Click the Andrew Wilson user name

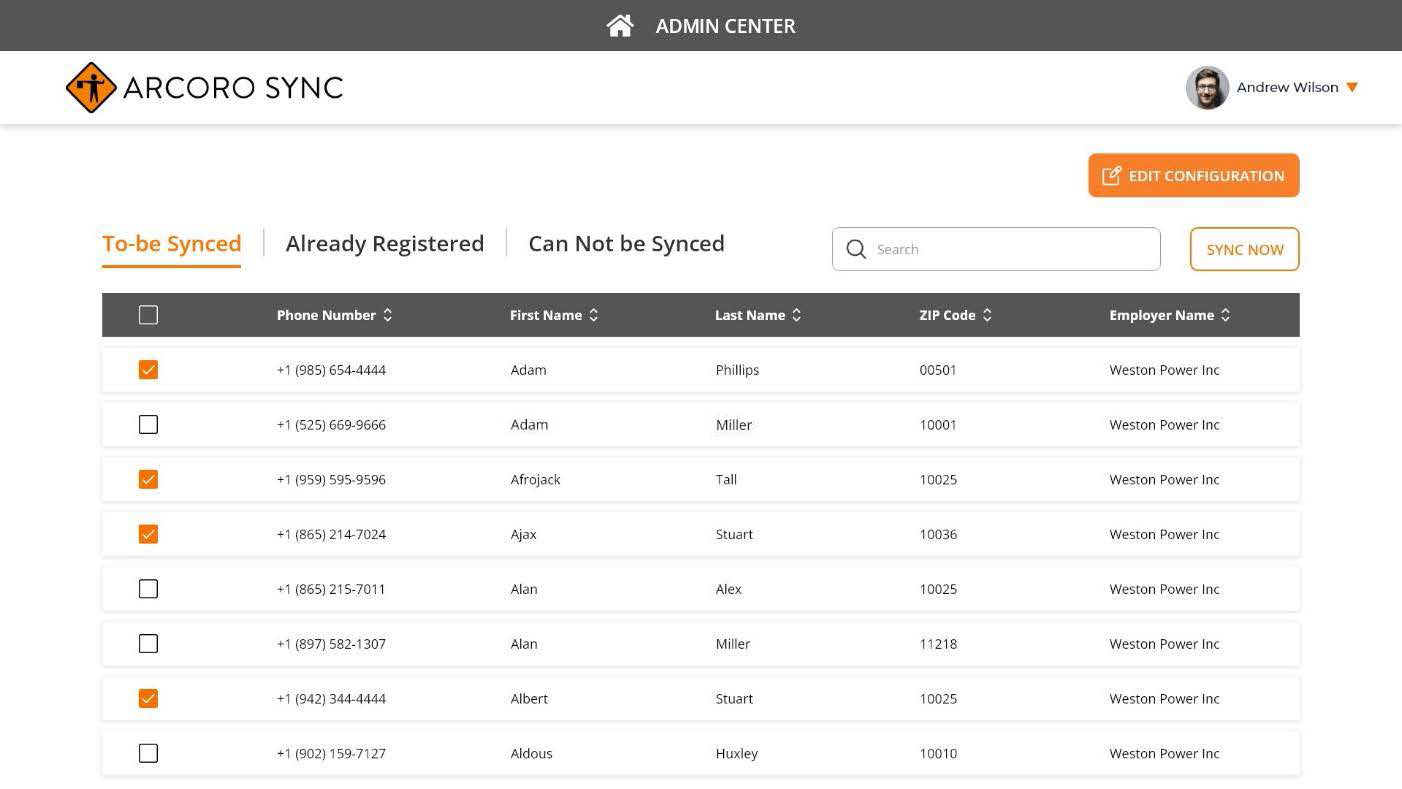click(x=1287, y=88)
